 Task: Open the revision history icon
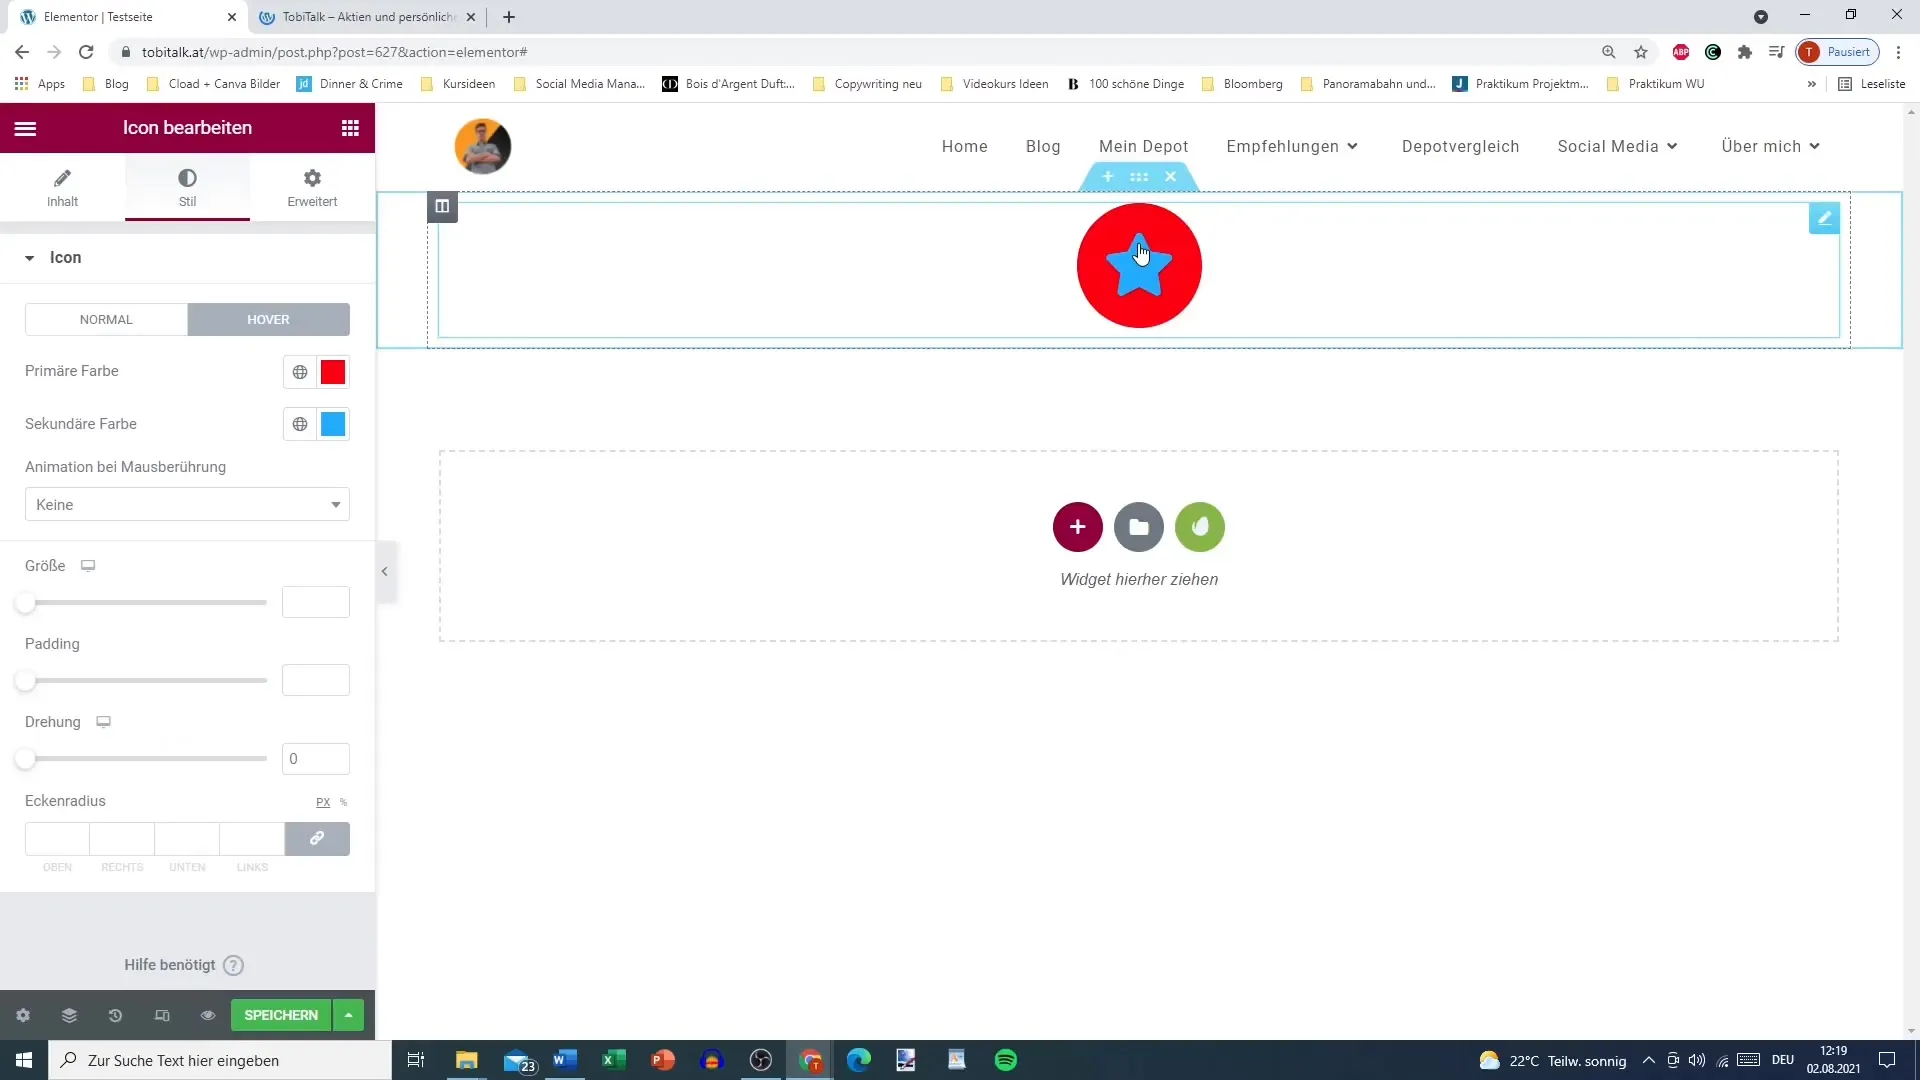pyautogui.click(x=115, y=1015)
